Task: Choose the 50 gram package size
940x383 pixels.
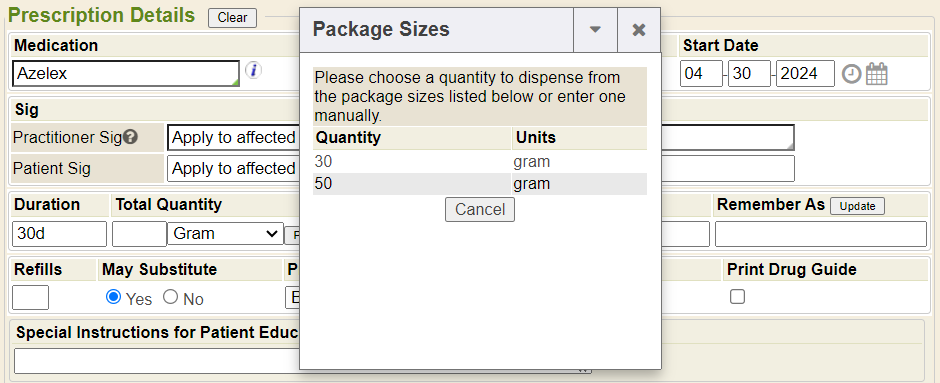Action: 480,184
